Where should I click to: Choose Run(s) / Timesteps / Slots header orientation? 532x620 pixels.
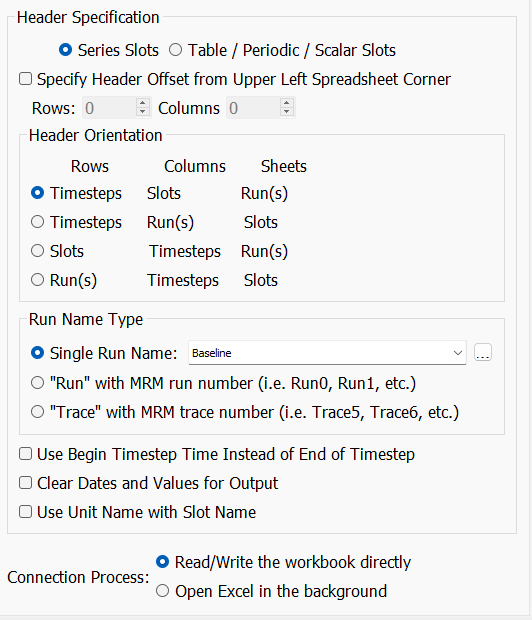click(38, 280)
